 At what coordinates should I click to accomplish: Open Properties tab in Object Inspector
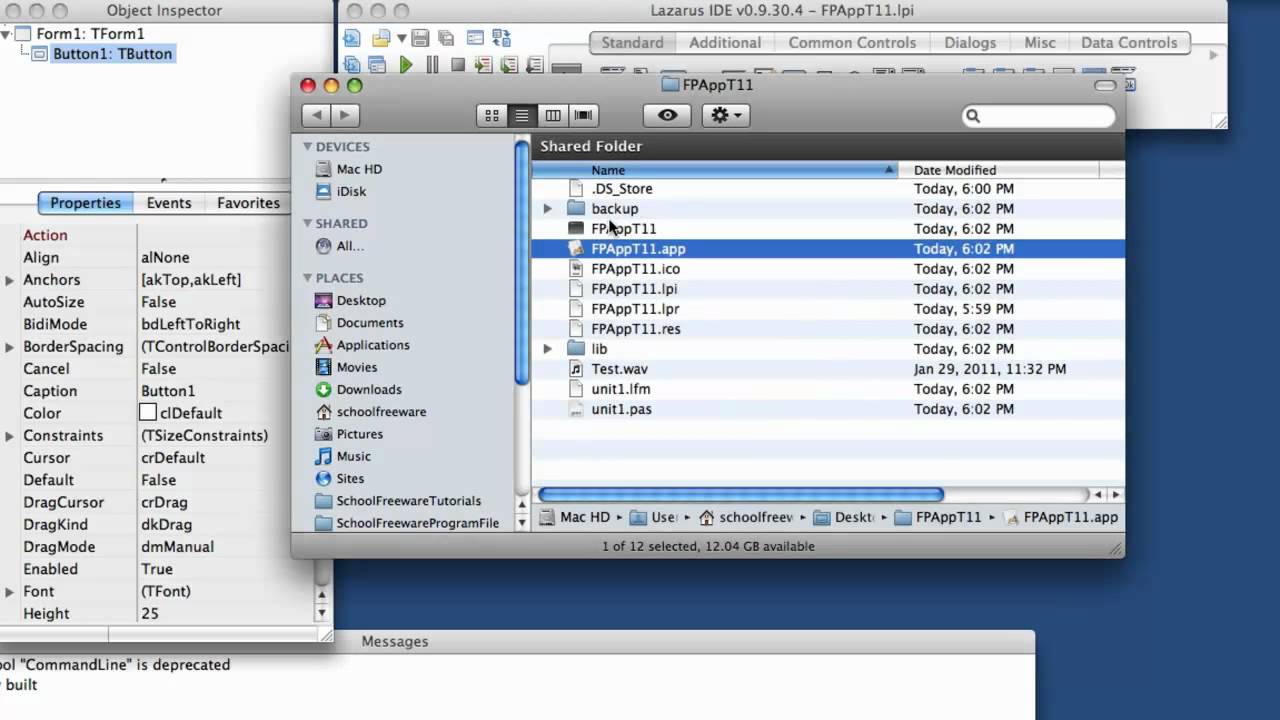(x=85, y=203)
